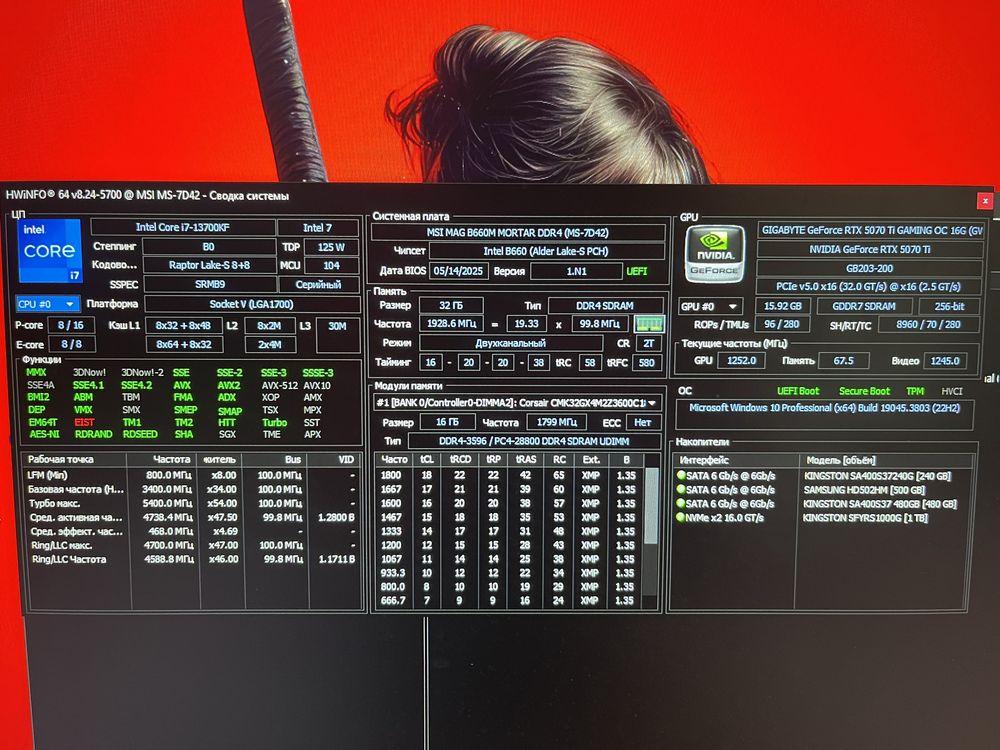Click the 'SRMB9' SSPEC value
The image size is (1000, 750).
209,284
